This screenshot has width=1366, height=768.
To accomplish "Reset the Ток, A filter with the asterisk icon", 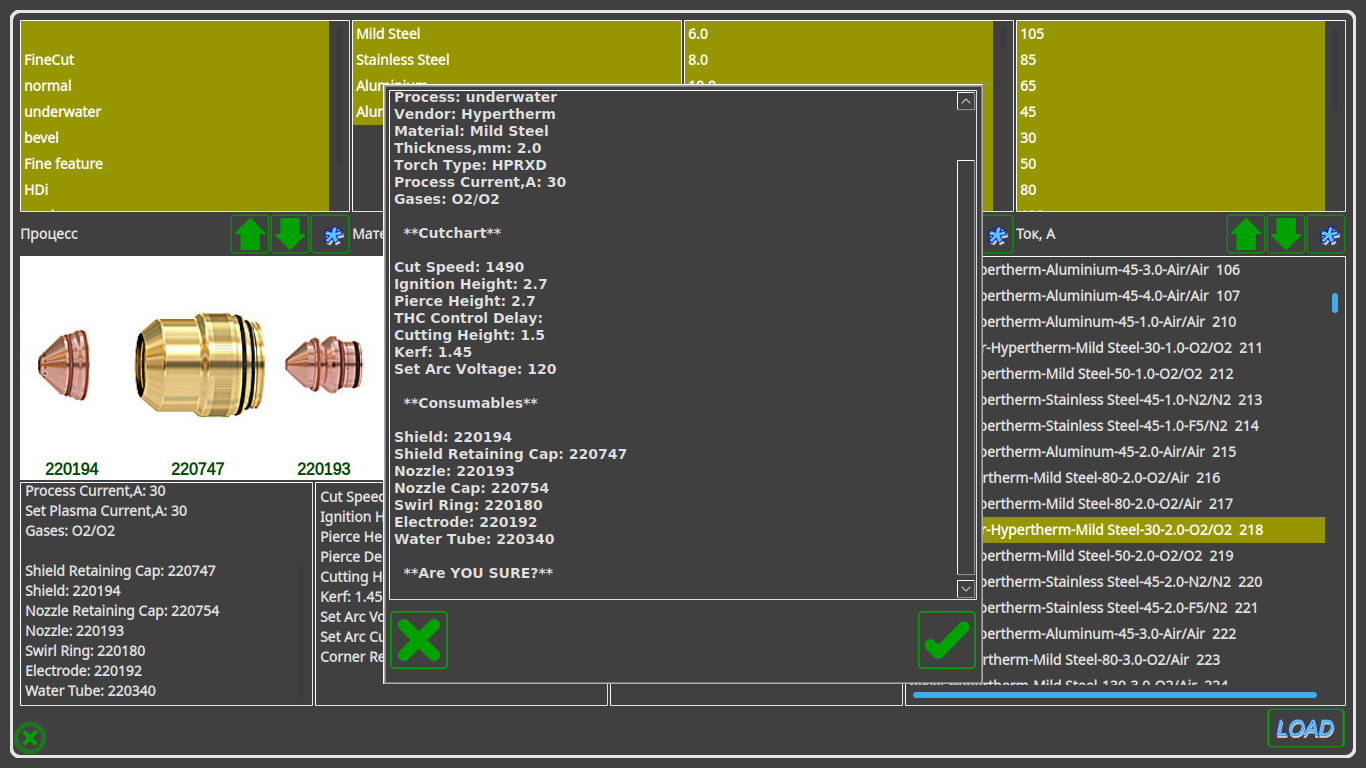I will point(1327,235).
